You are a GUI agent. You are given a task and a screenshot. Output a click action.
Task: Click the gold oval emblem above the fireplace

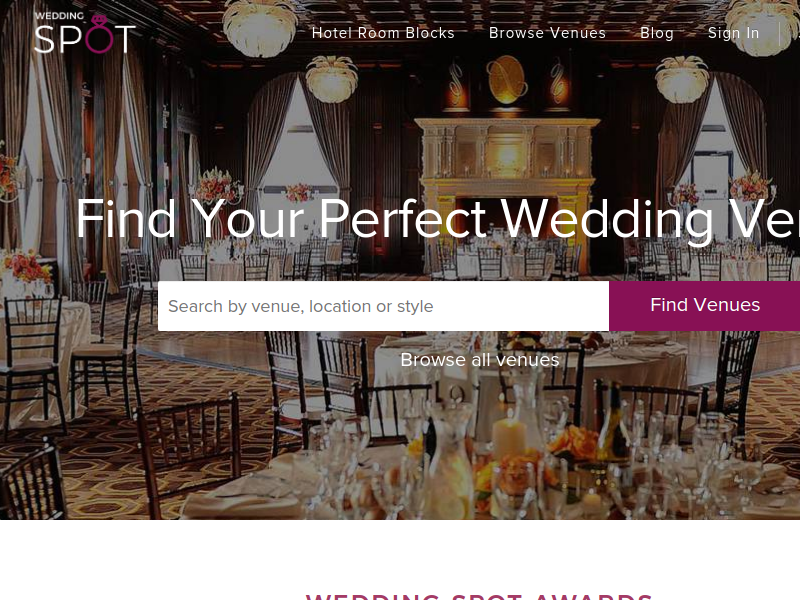tap(507, 81)
